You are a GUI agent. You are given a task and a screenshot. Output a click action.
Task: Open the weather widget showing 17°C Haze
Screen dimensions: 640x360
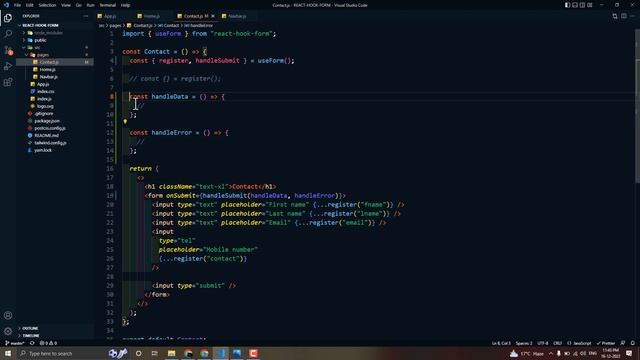(x=527, y=353)
